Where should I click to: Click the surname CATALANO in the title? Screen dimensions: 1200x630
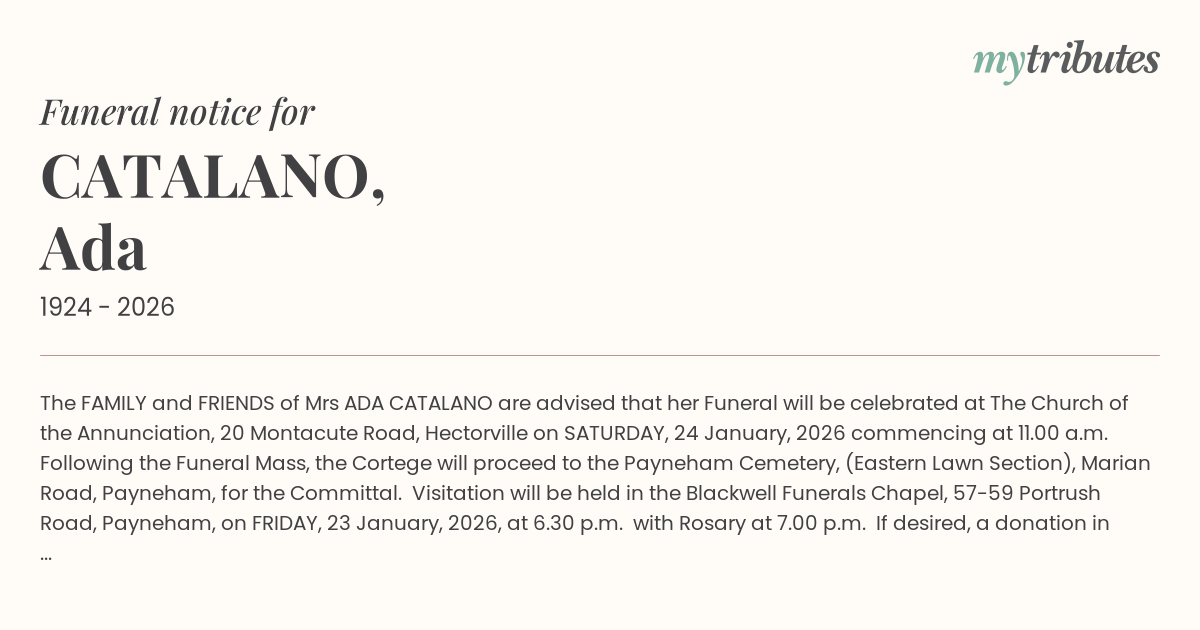coord(212,178)
